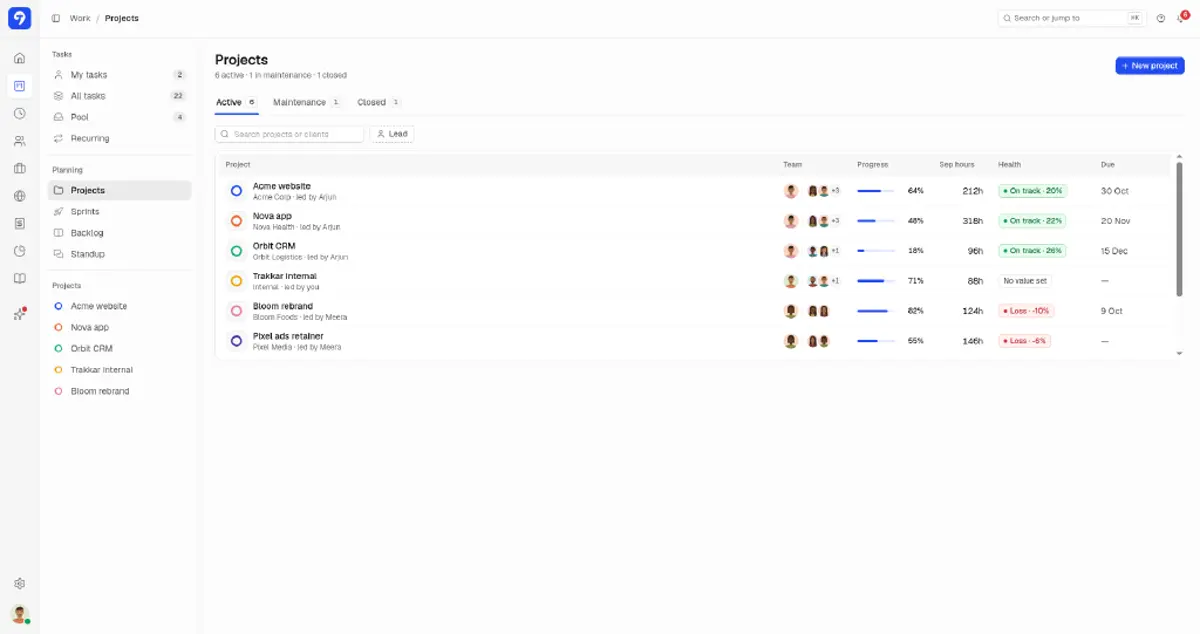This screenshot has width=1200, height=634.
Task: Focus the Search projects or clients field
Action: [290, 134]
